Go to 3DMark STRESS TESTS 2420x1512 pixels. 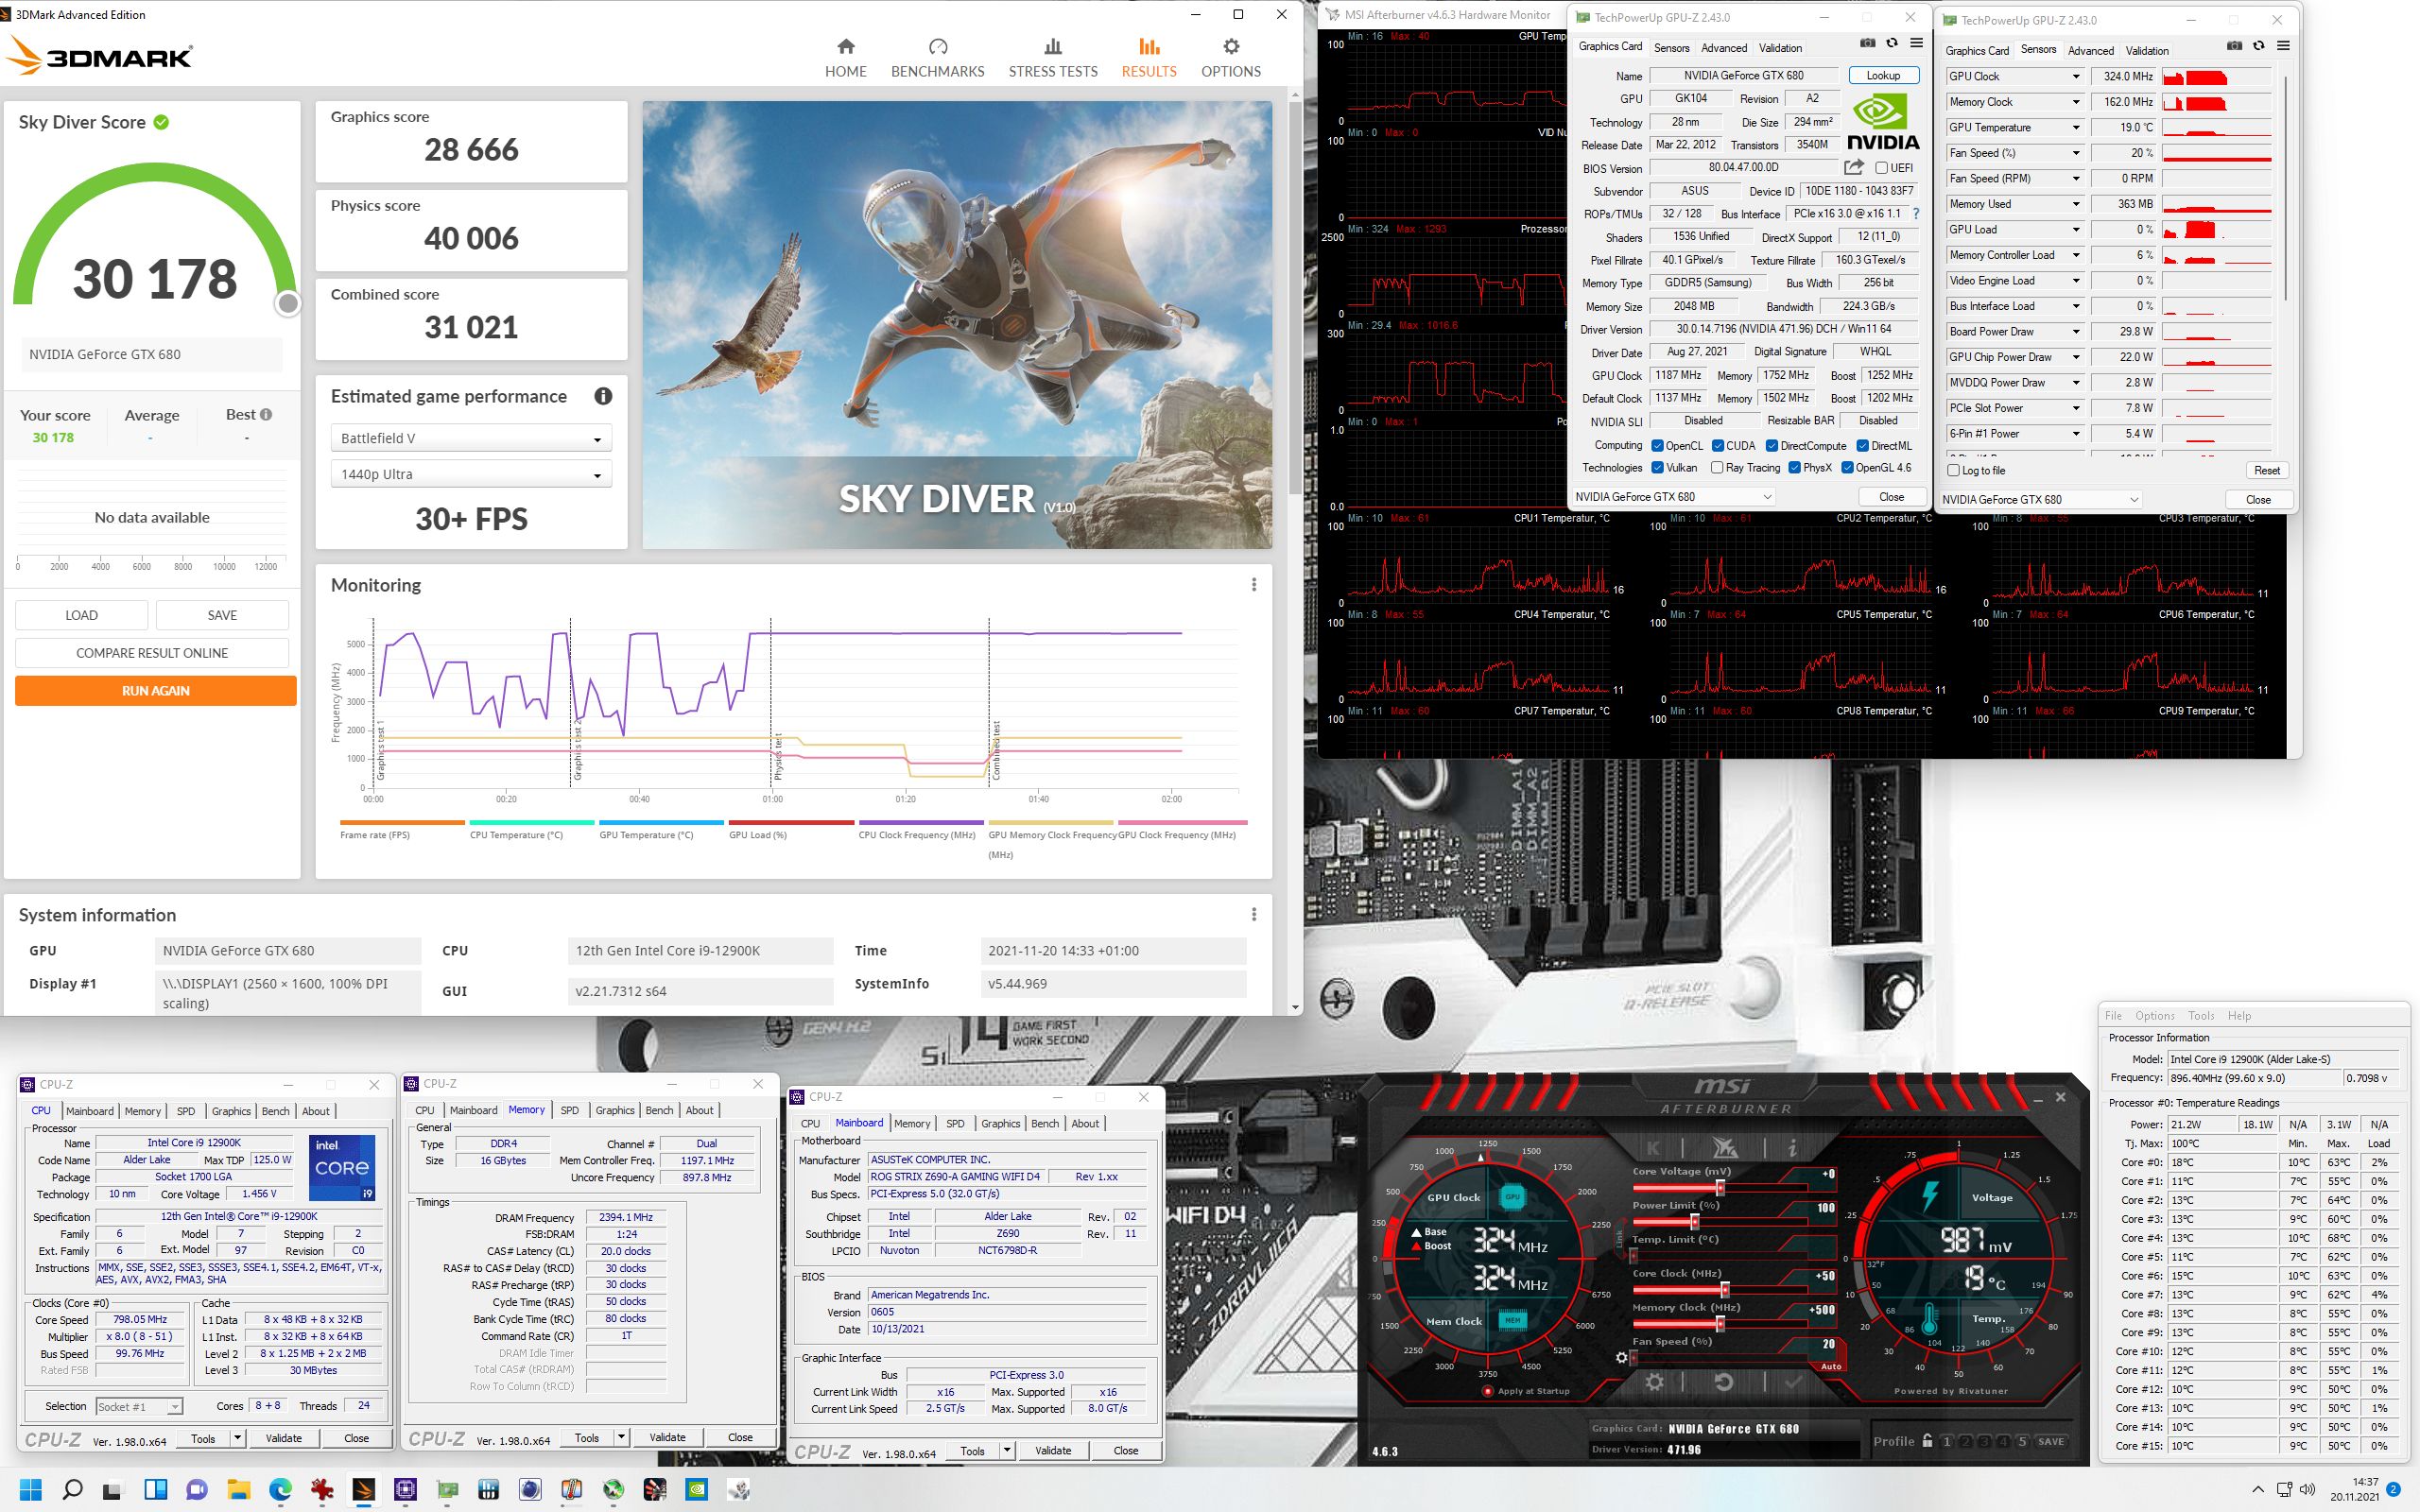tap(1052, 58)
